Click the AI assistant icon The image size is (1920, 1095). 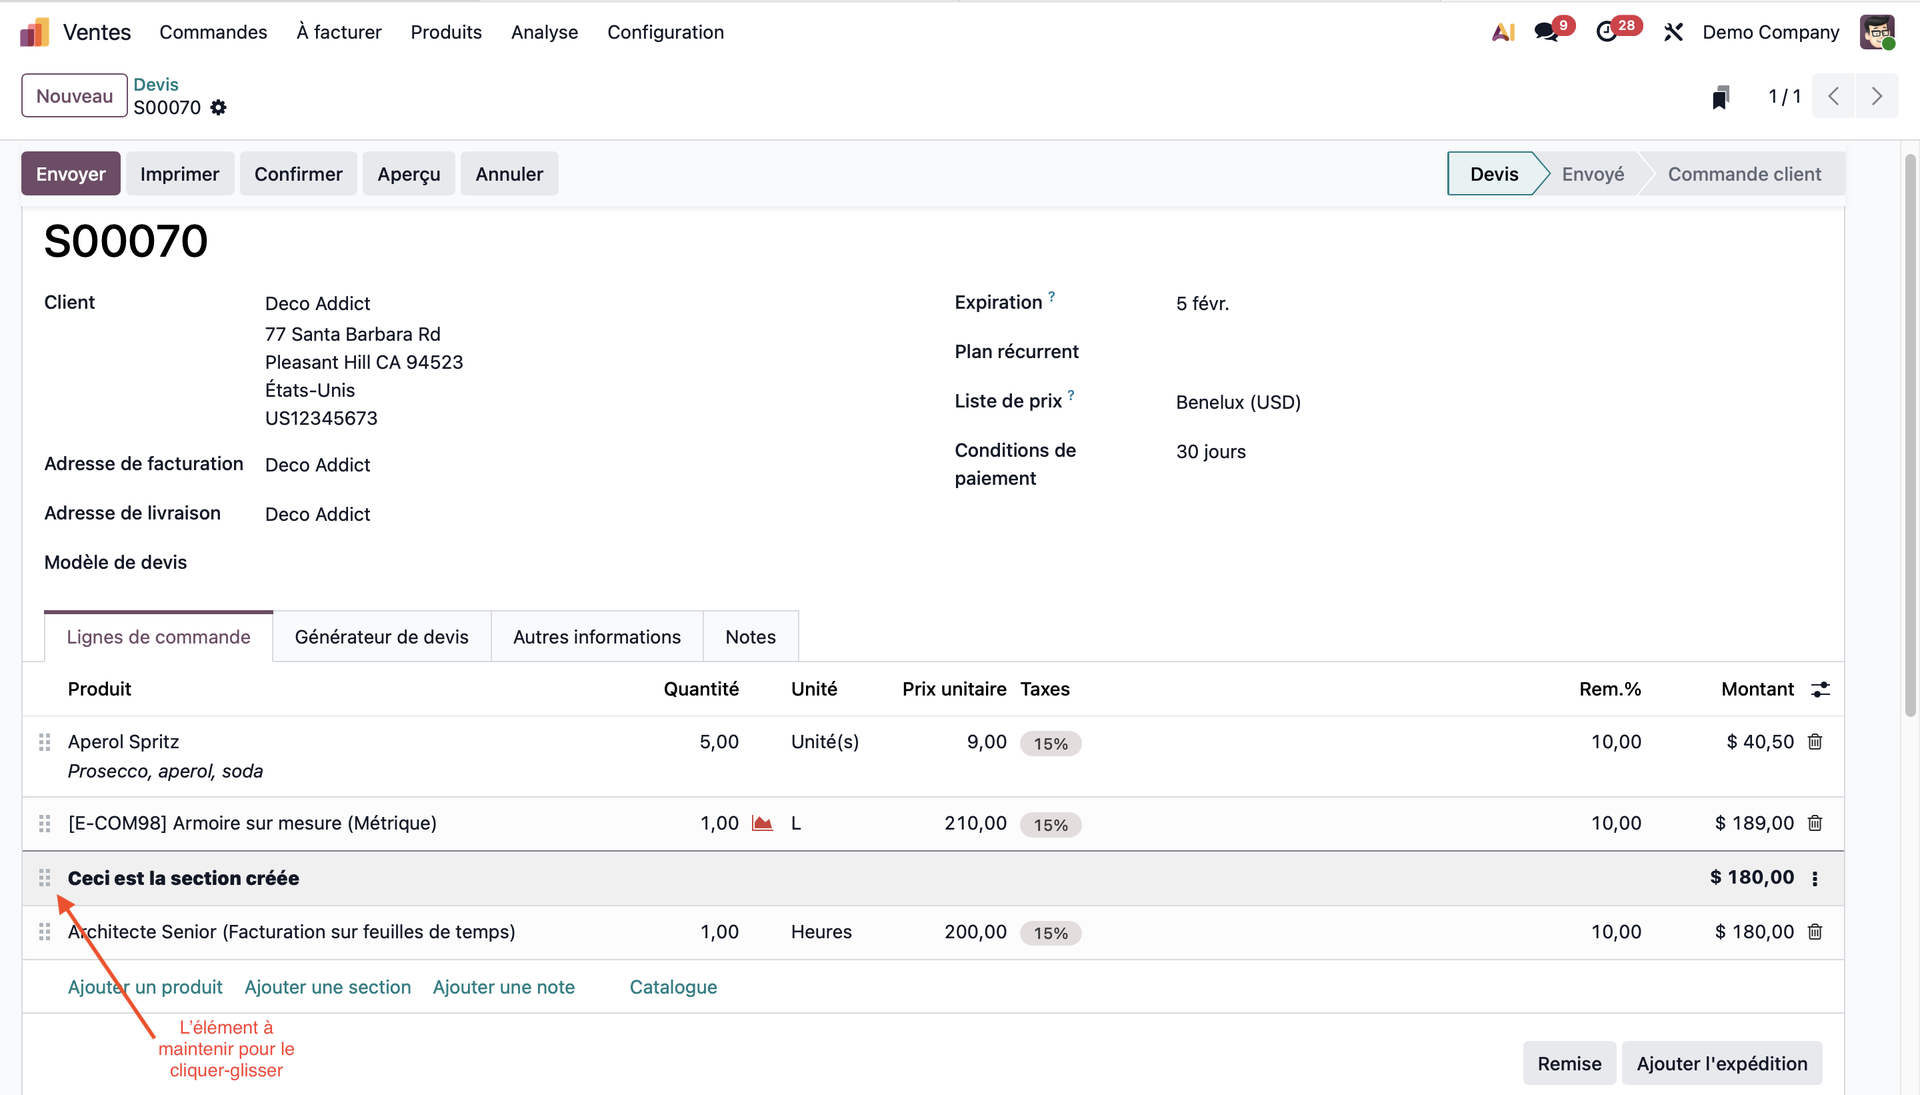1503,32
